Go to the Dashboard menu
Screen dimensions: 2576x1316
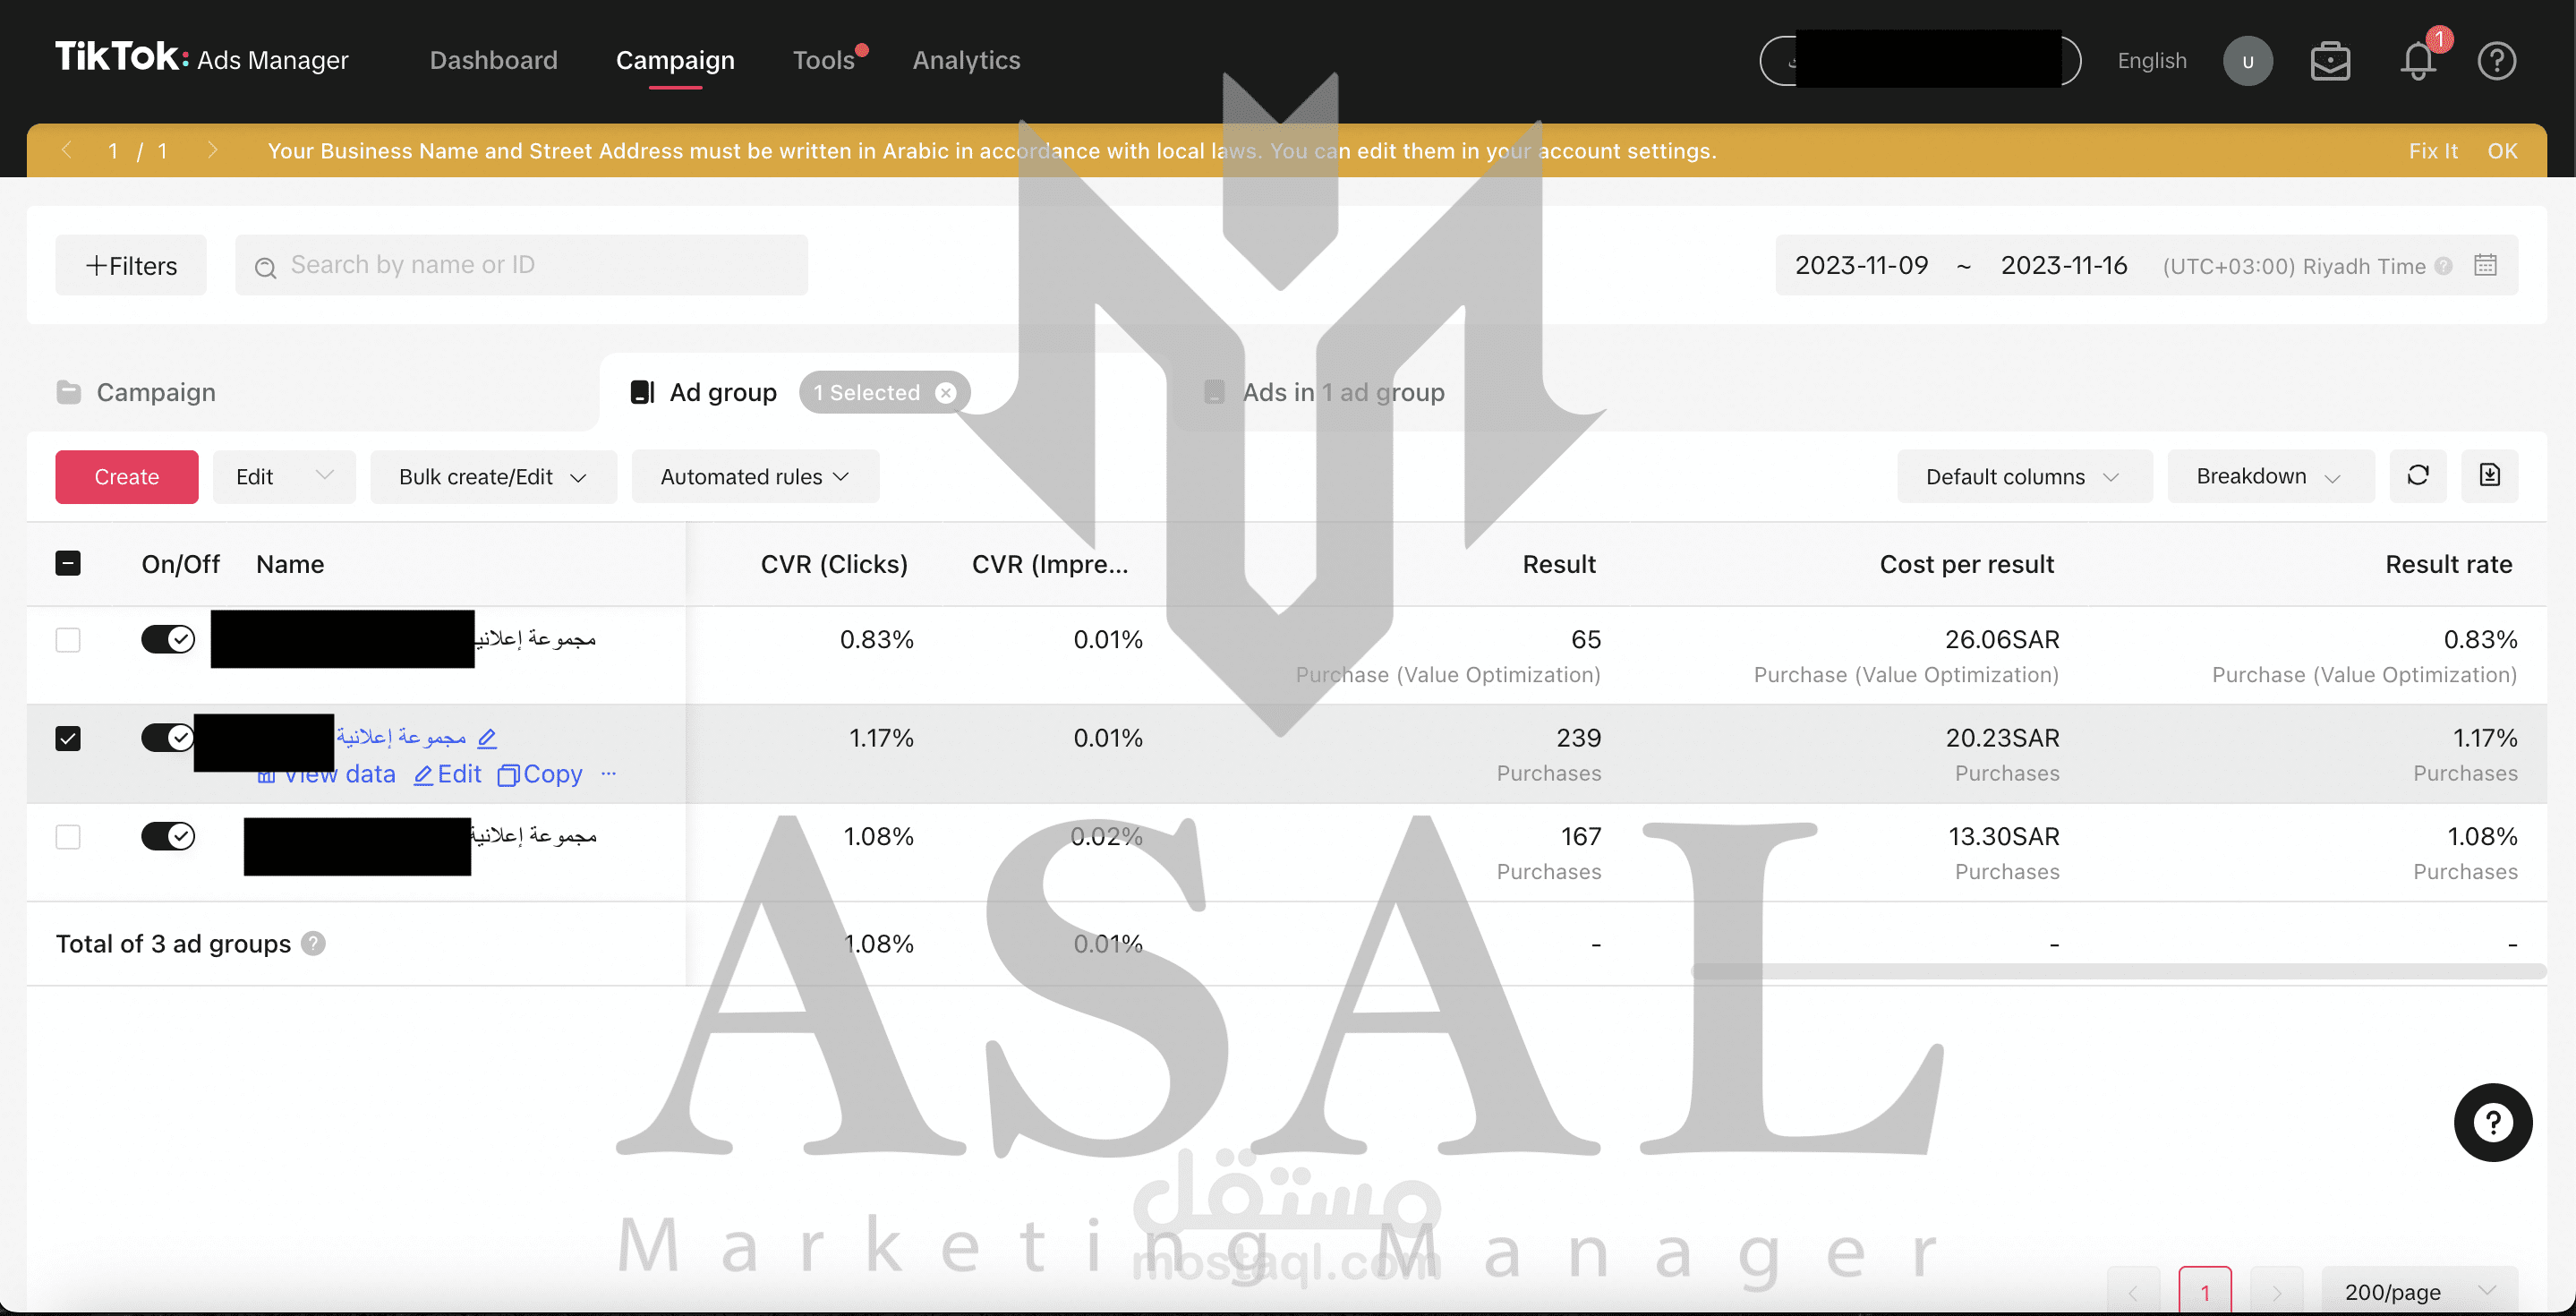coord(493,61)
